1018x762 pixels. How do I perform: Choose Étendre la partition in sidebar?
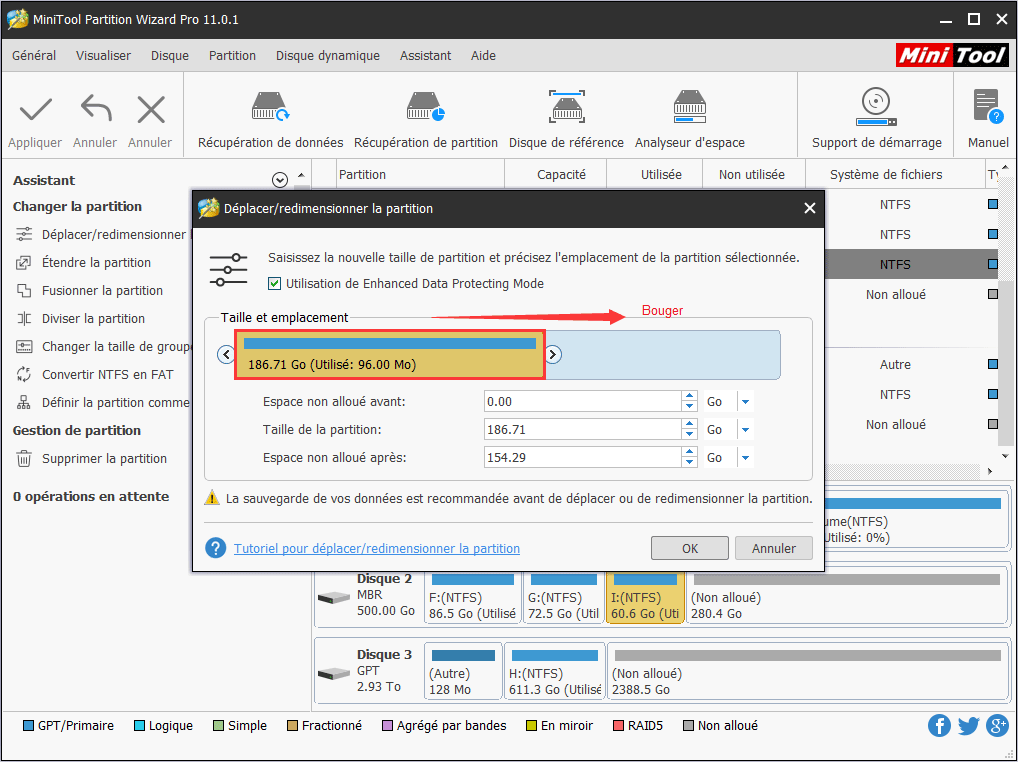pos(83,262)
